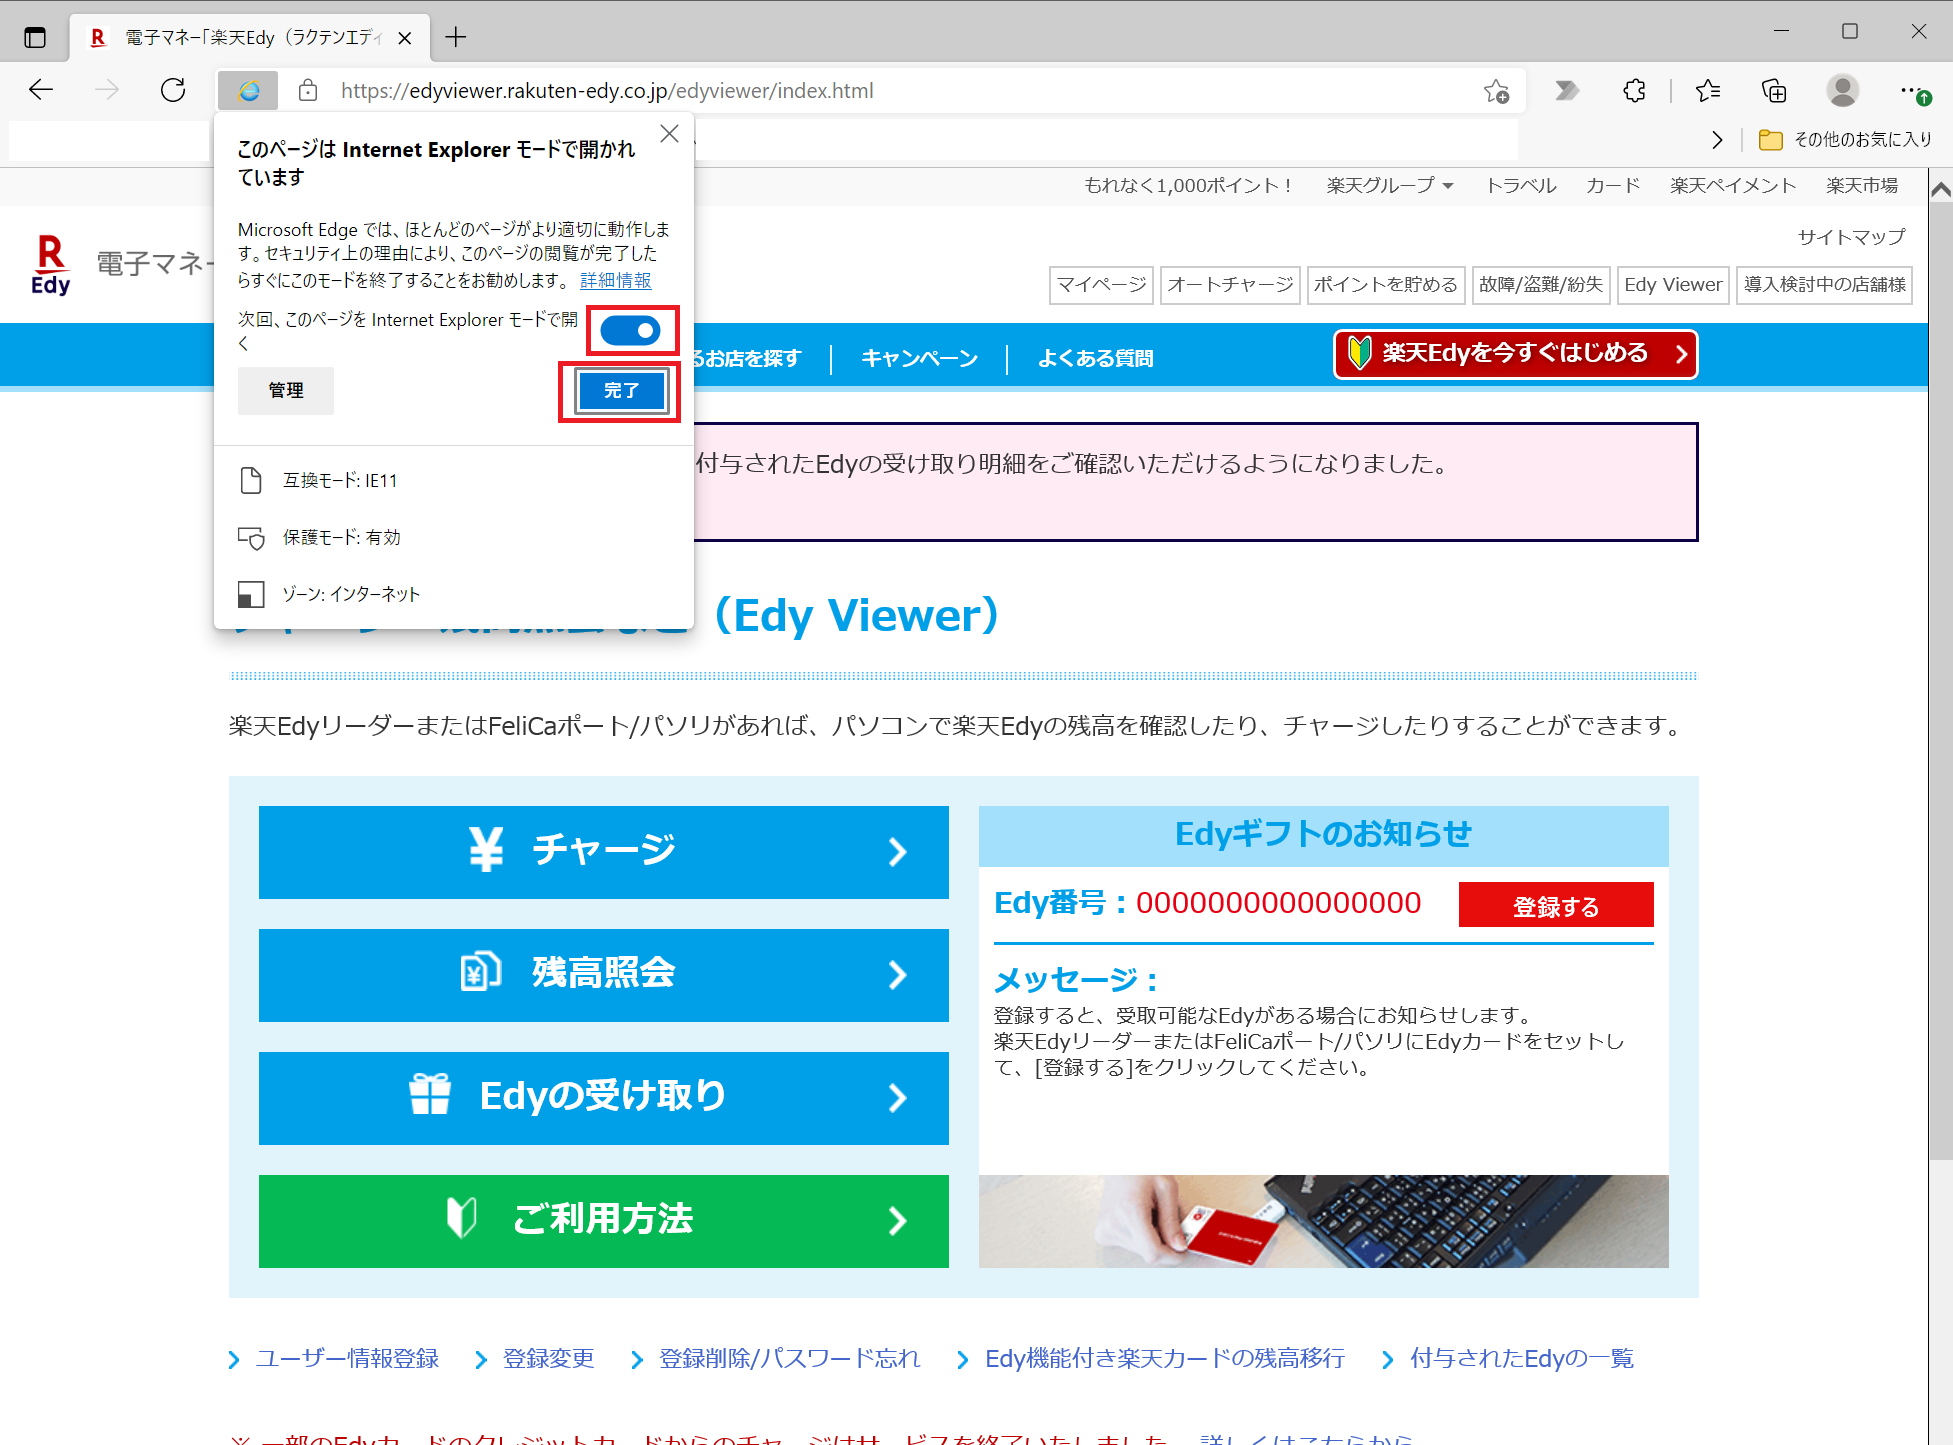Toggle open in Internet Explorer mode next time
The image size is (1953, 1445).
630,330
